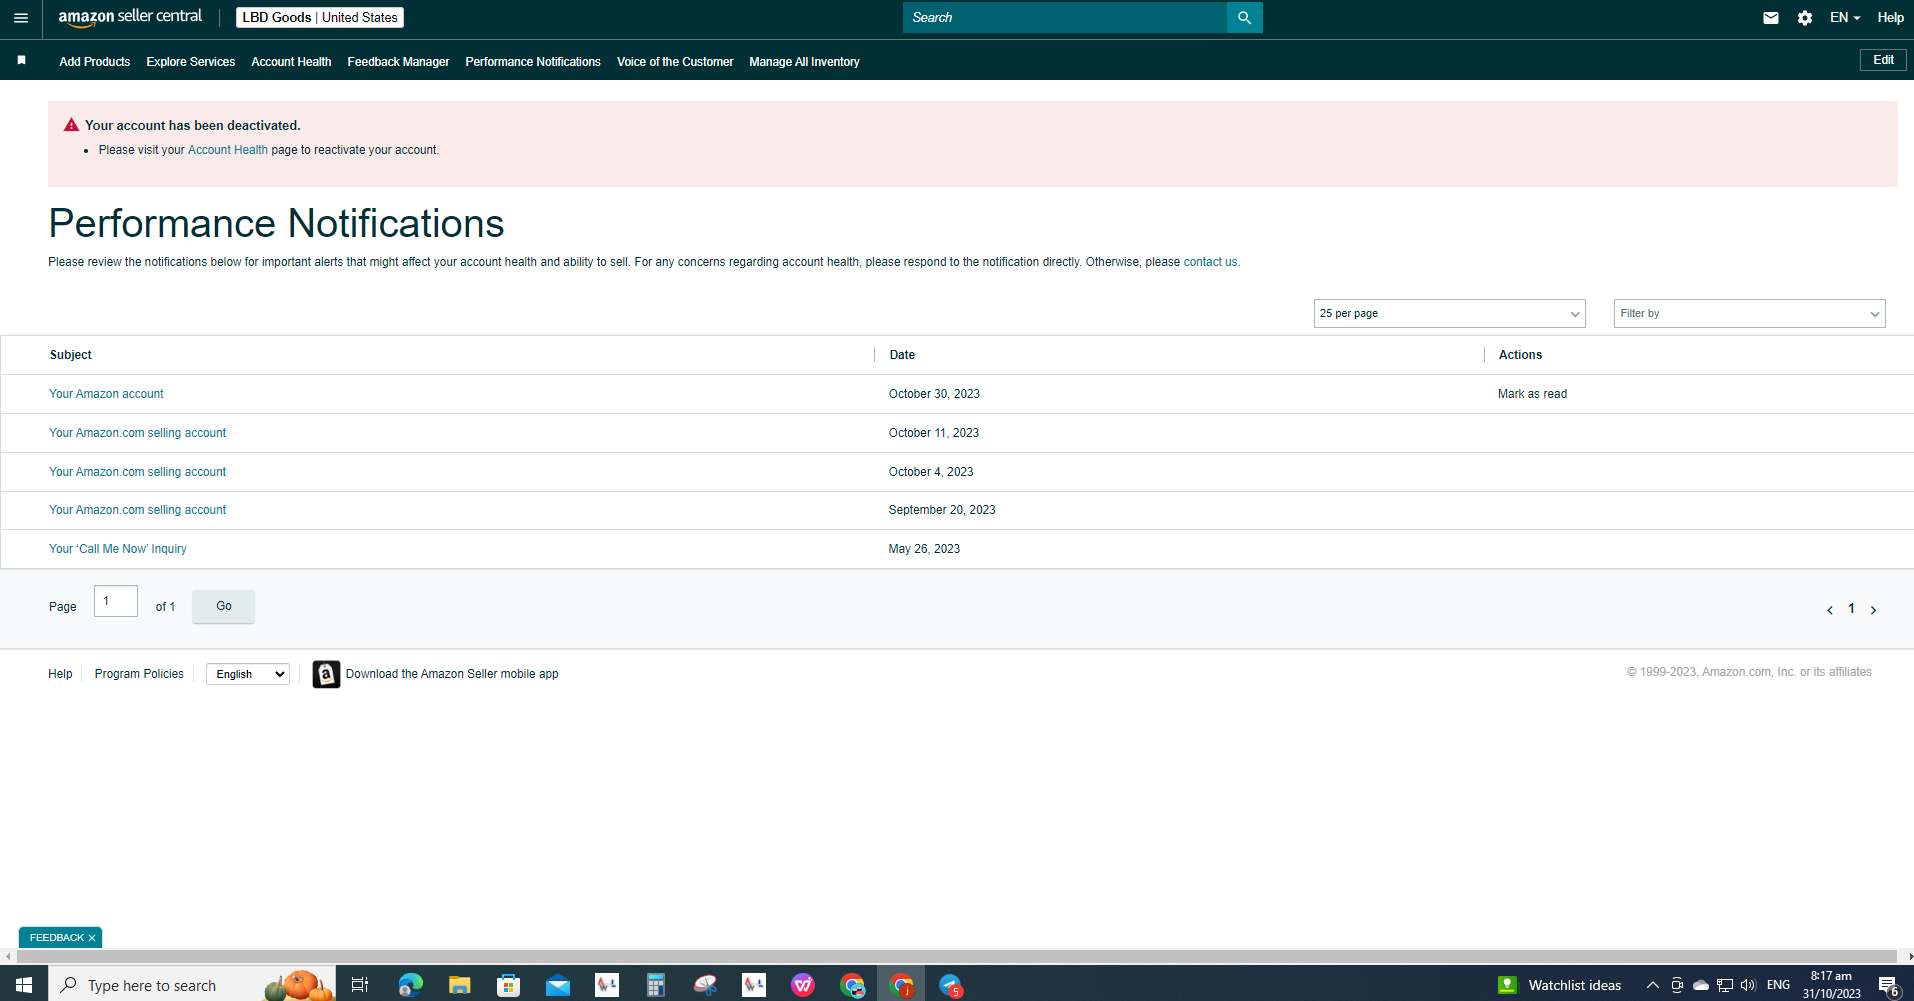Click the Amazon Seller app icon in footer

326,674
